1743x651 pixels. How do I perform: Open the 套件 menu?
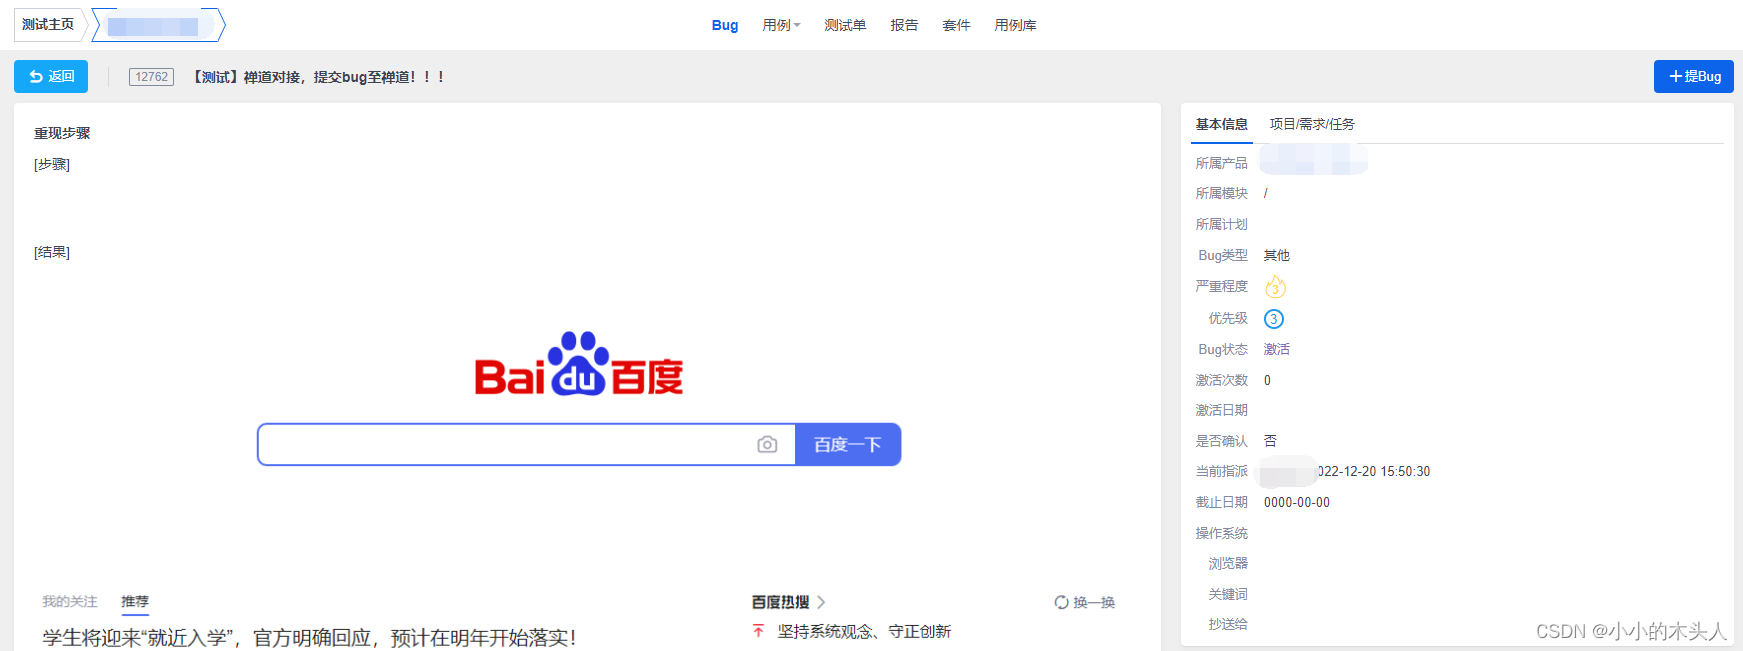(956, 25)
